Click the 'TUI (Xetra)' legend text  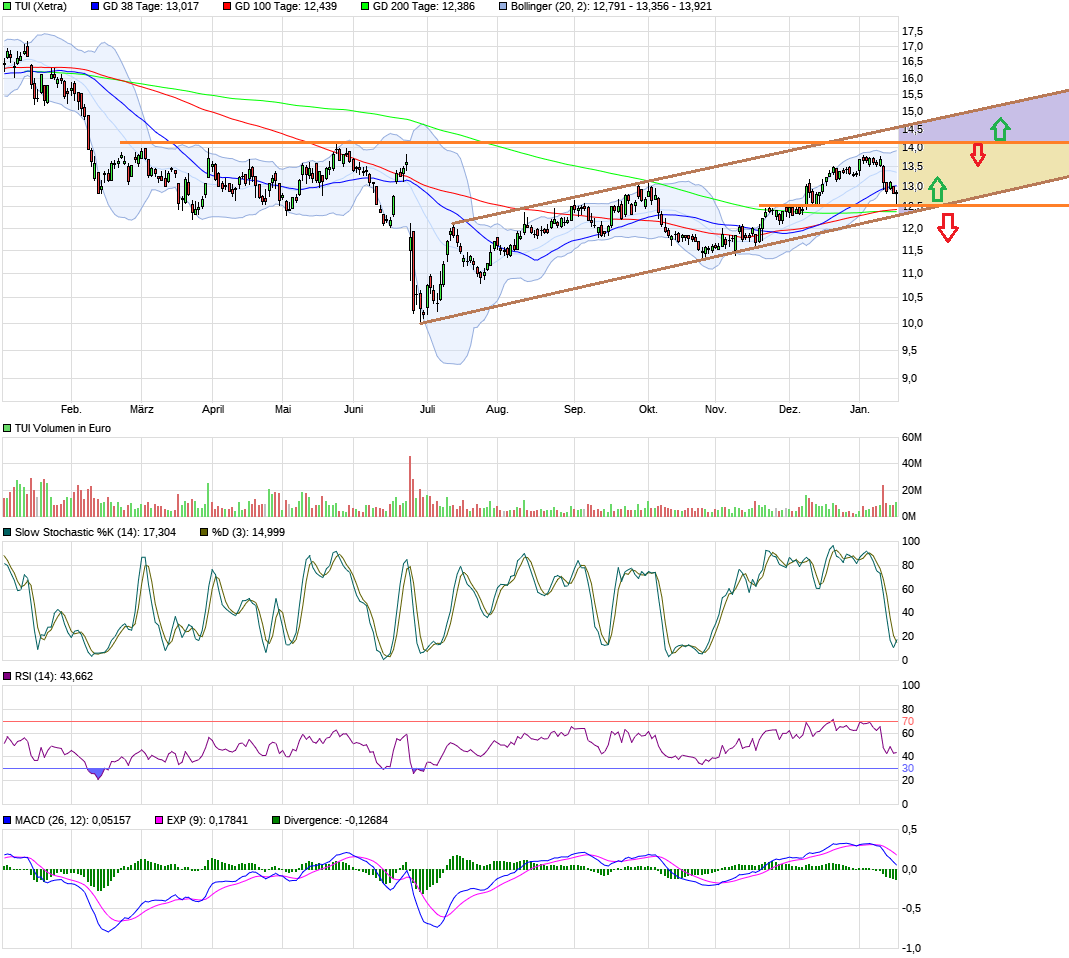41,6
